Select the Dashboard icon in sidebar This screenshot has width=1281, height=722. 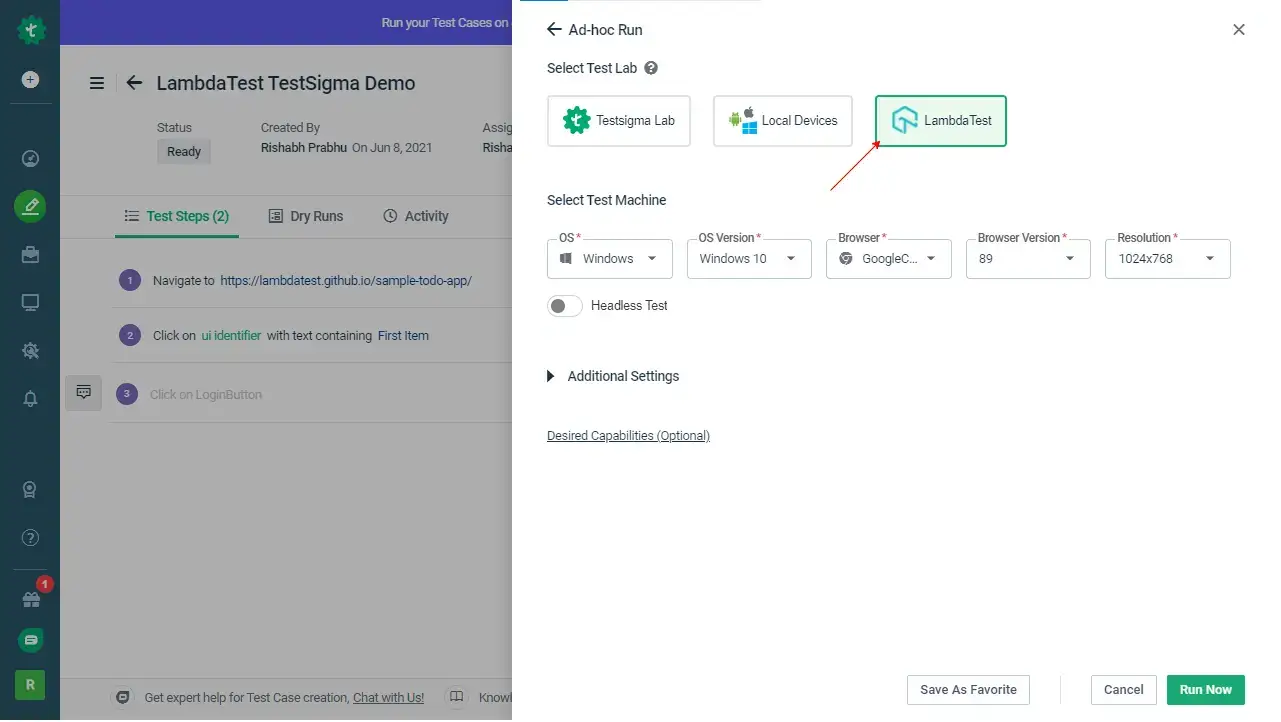click(x=29, y=158)
